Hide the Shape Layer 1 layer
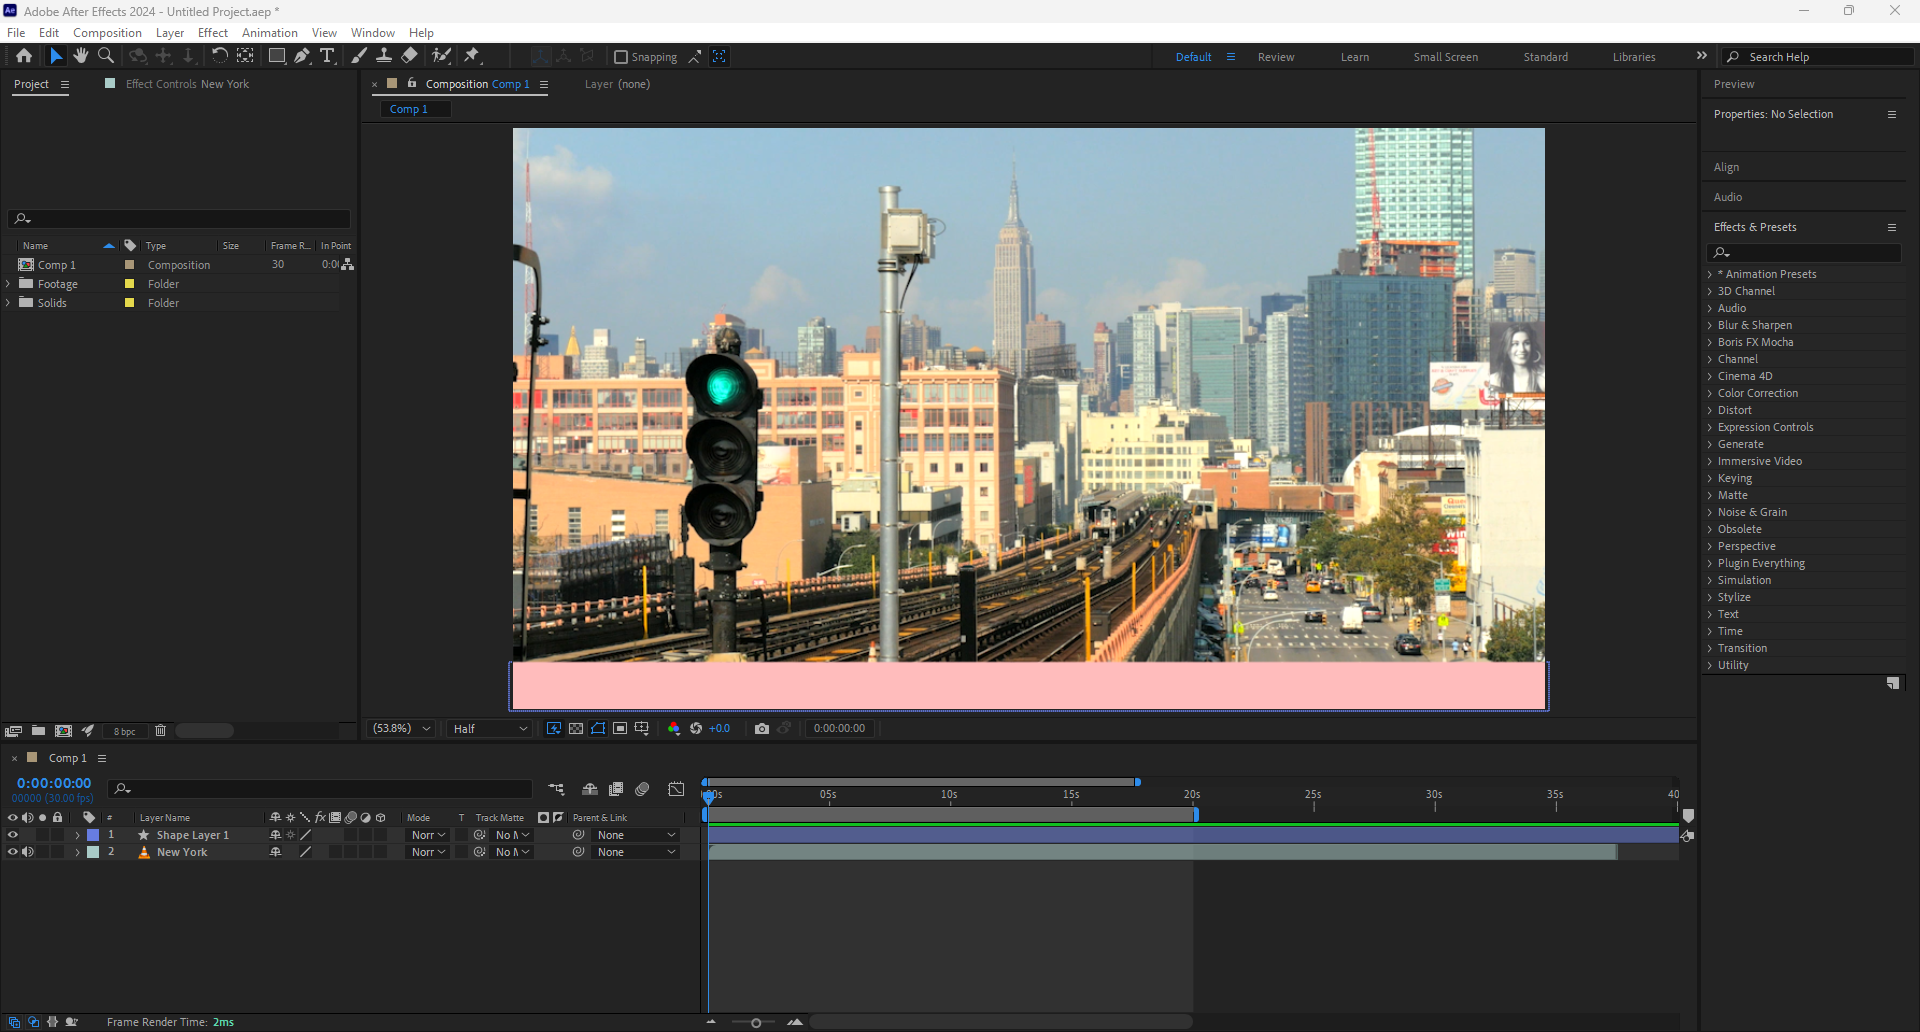The image size is (1920, 1032). 13,835
